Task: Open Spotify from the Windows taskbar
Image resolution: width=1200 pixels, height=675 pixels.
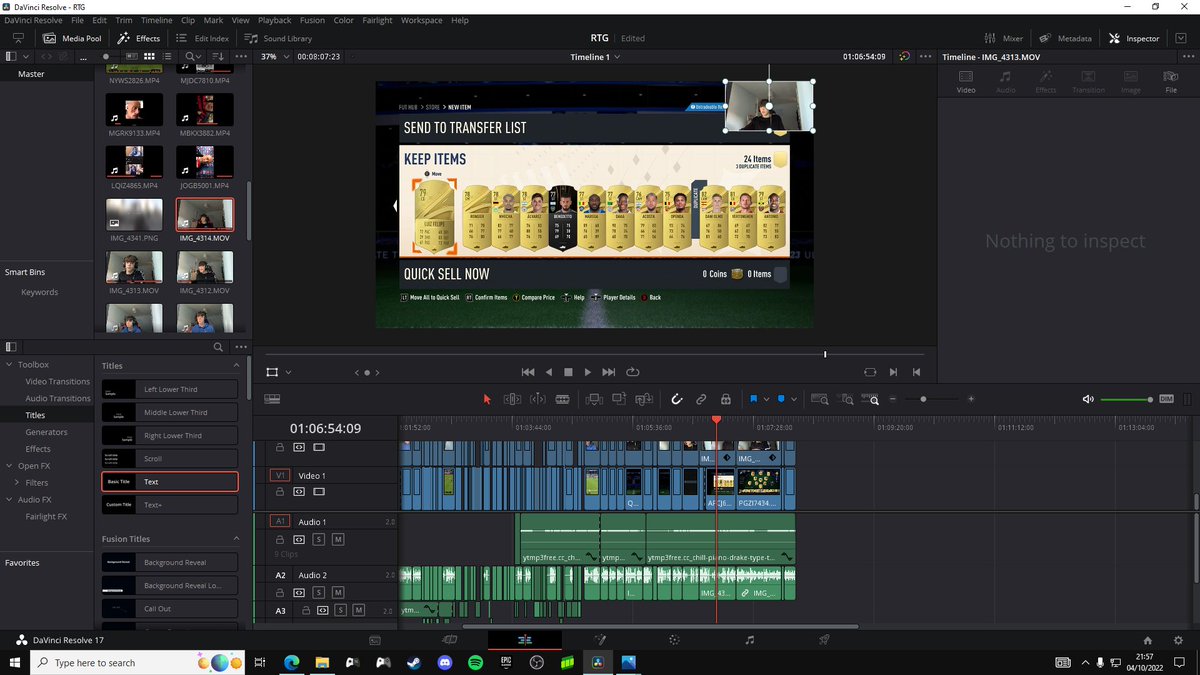Action: 475,662
